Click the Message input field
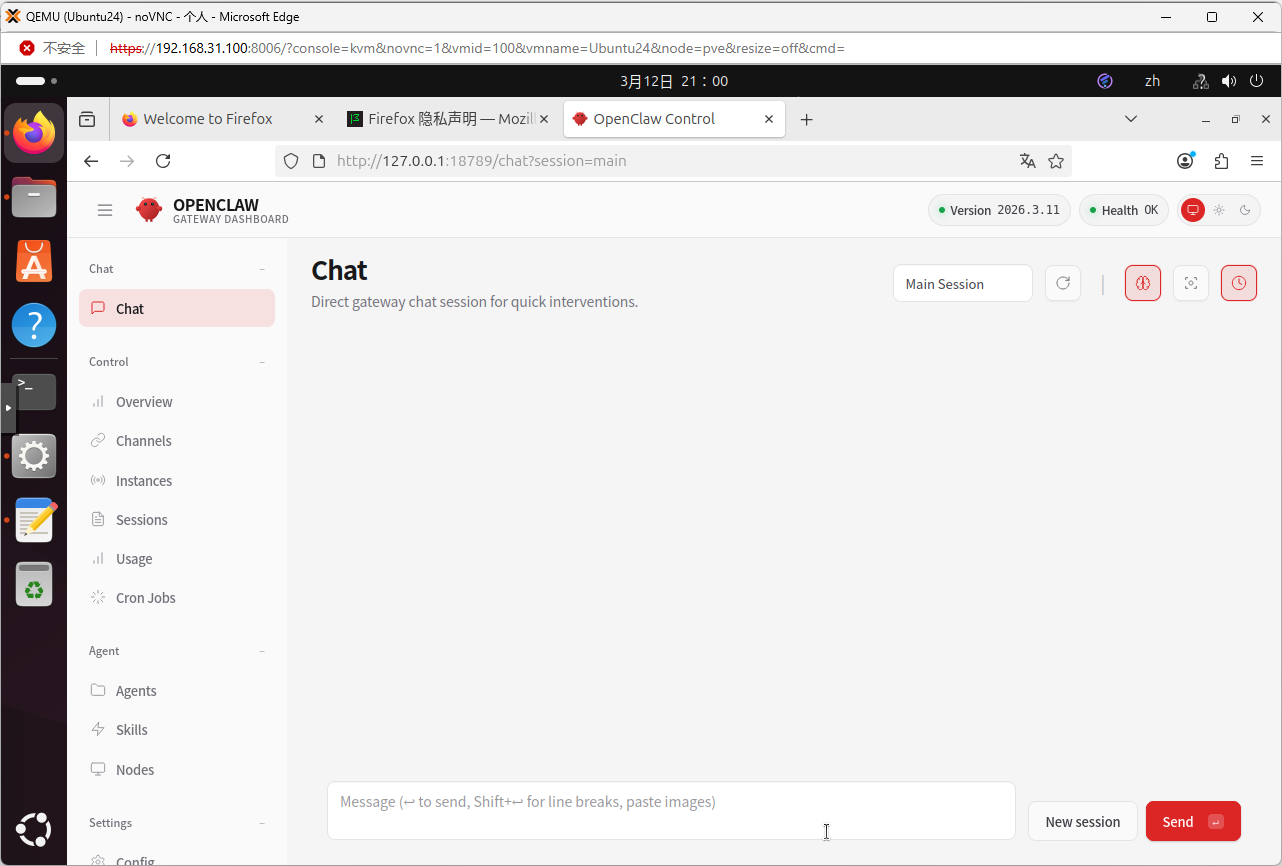 [x=670, y=810]
